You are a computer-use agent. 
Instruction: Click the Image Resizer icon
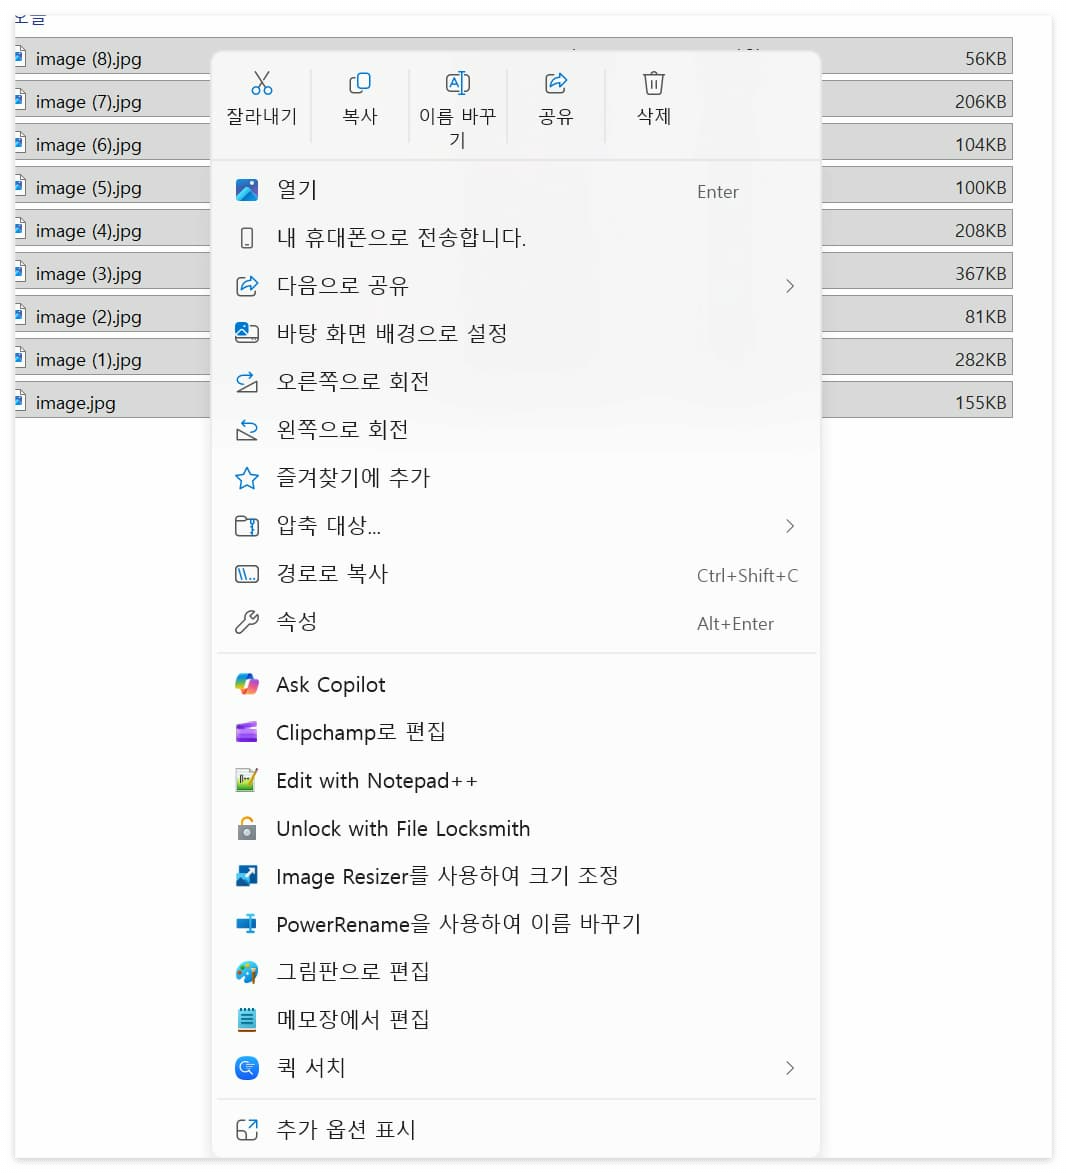pyautogui.click(x=246, y=876)
